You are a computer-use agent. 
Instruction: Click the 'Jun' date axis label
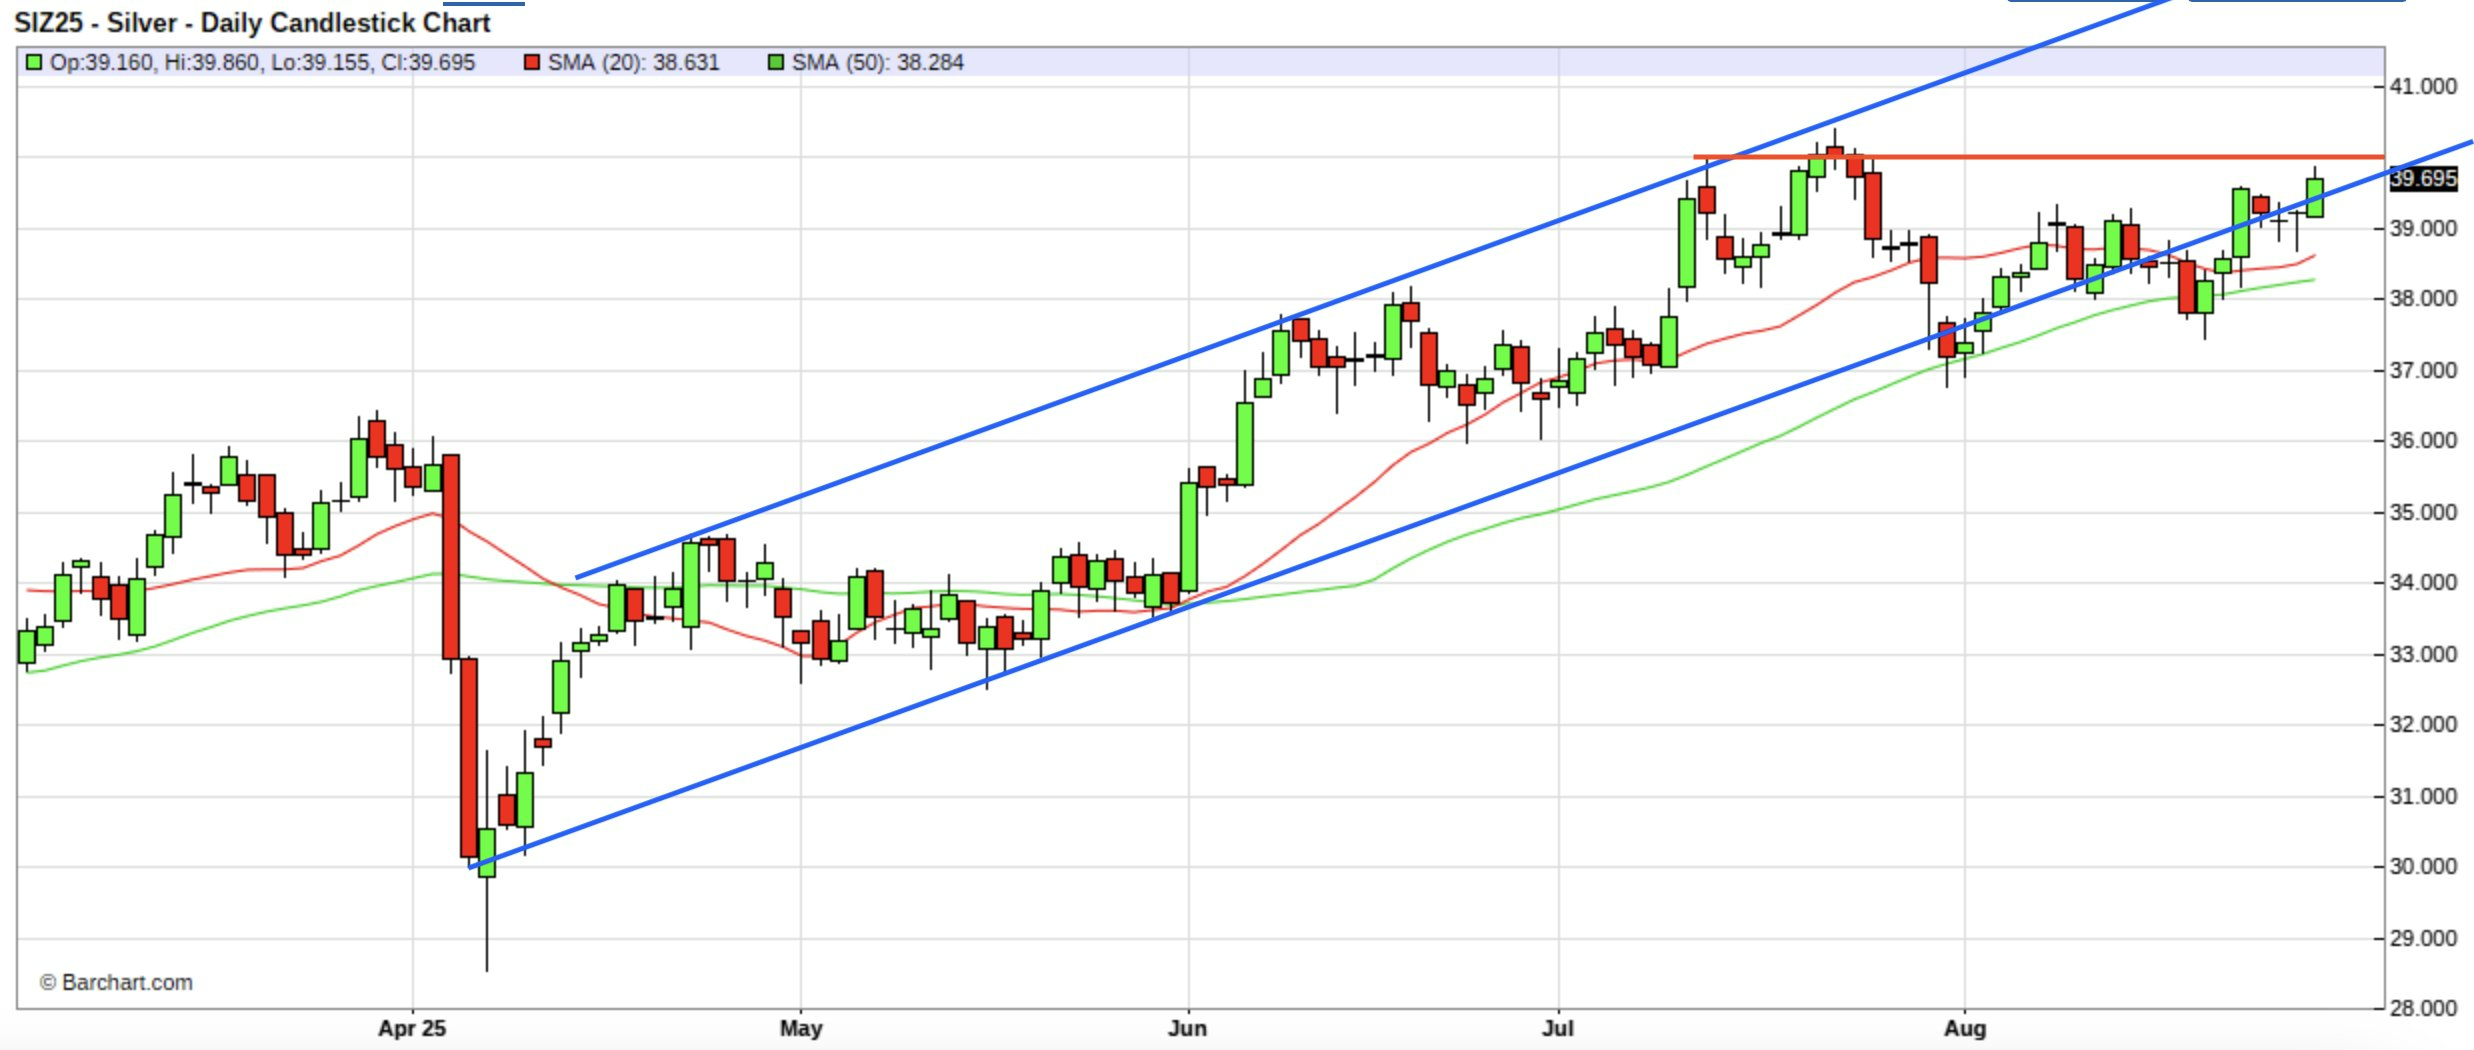(1188, 1029)
